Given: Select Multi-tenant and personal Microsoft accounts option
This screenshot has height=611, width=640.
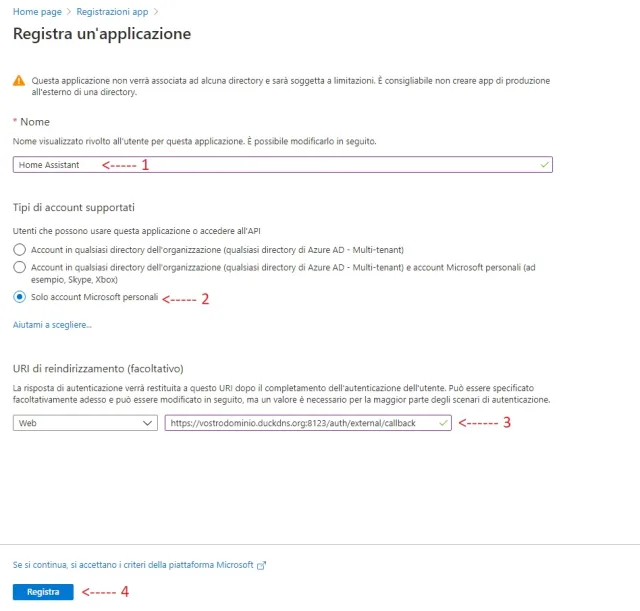Looking at the screenshot, I should [x=19, y=267].
